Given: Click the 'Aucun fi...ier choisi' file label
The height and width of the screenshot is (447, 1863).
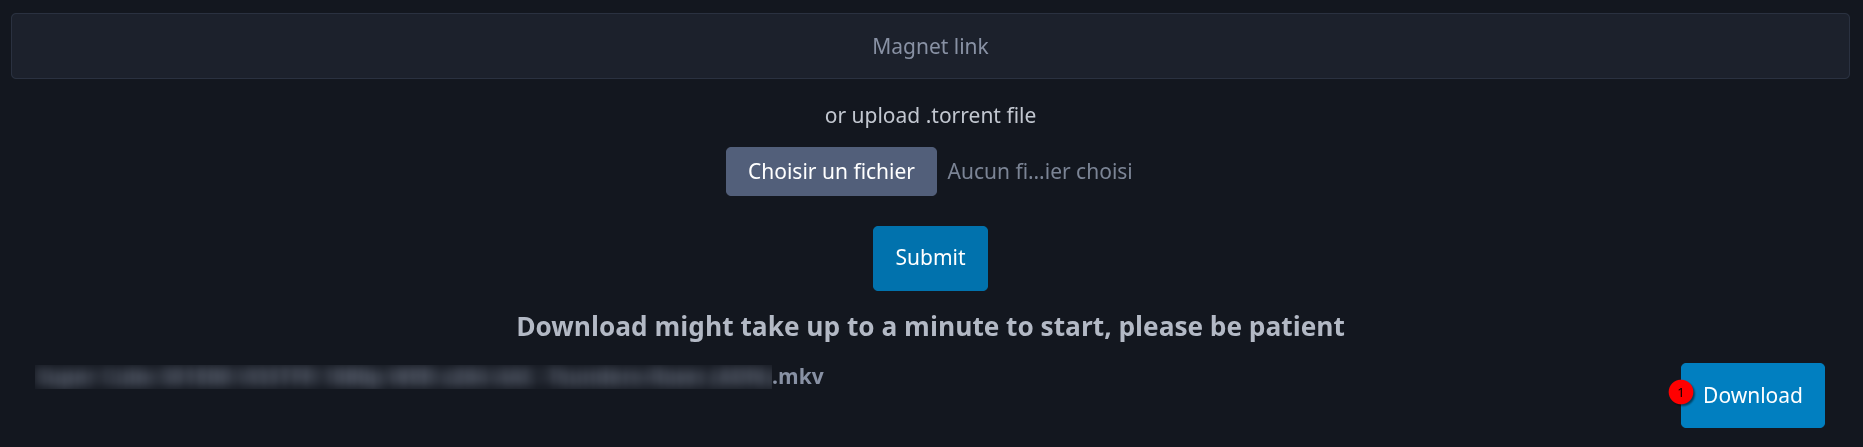Looking at the screenshot, I should click(1040, 171).
